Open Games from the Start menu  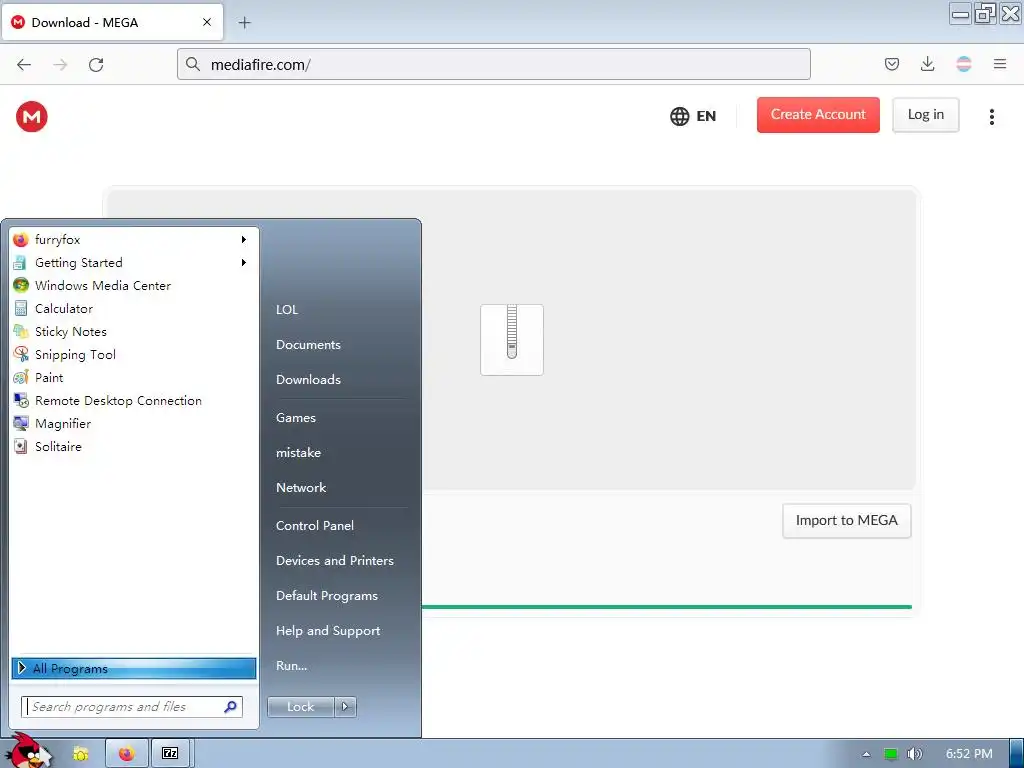(296, 418)
